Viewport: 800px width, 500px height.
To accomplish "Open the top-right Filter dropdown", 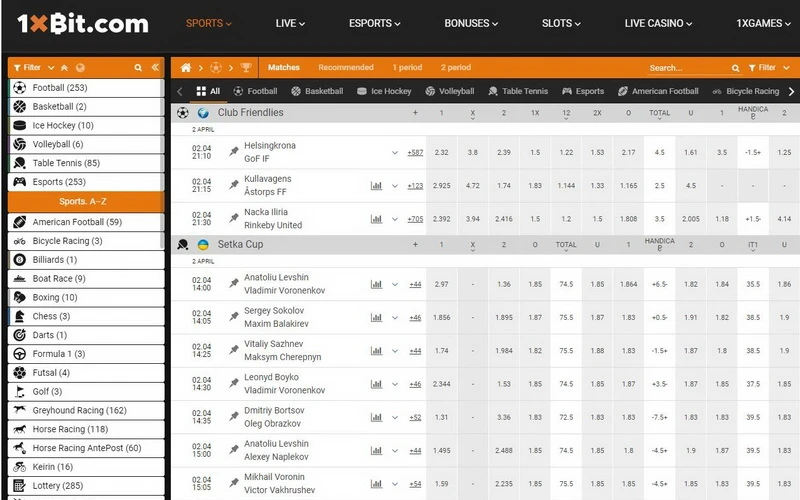I will 769,68.
